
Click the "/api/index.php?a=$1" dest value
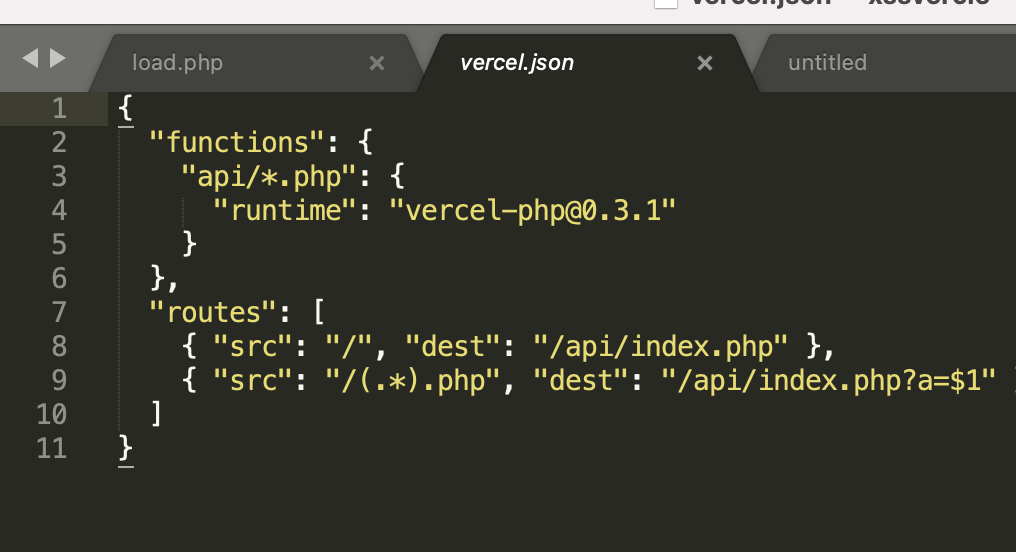(x=828, y=381)
